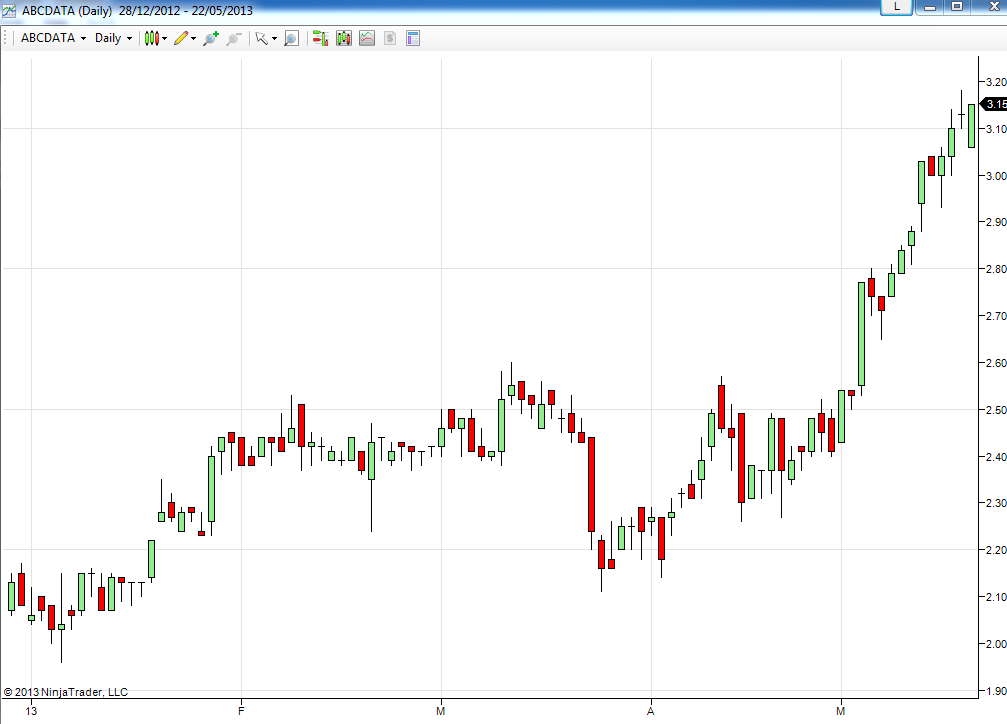
Task: Click the toolbar drag grip handle
Action: click(6, 38)
